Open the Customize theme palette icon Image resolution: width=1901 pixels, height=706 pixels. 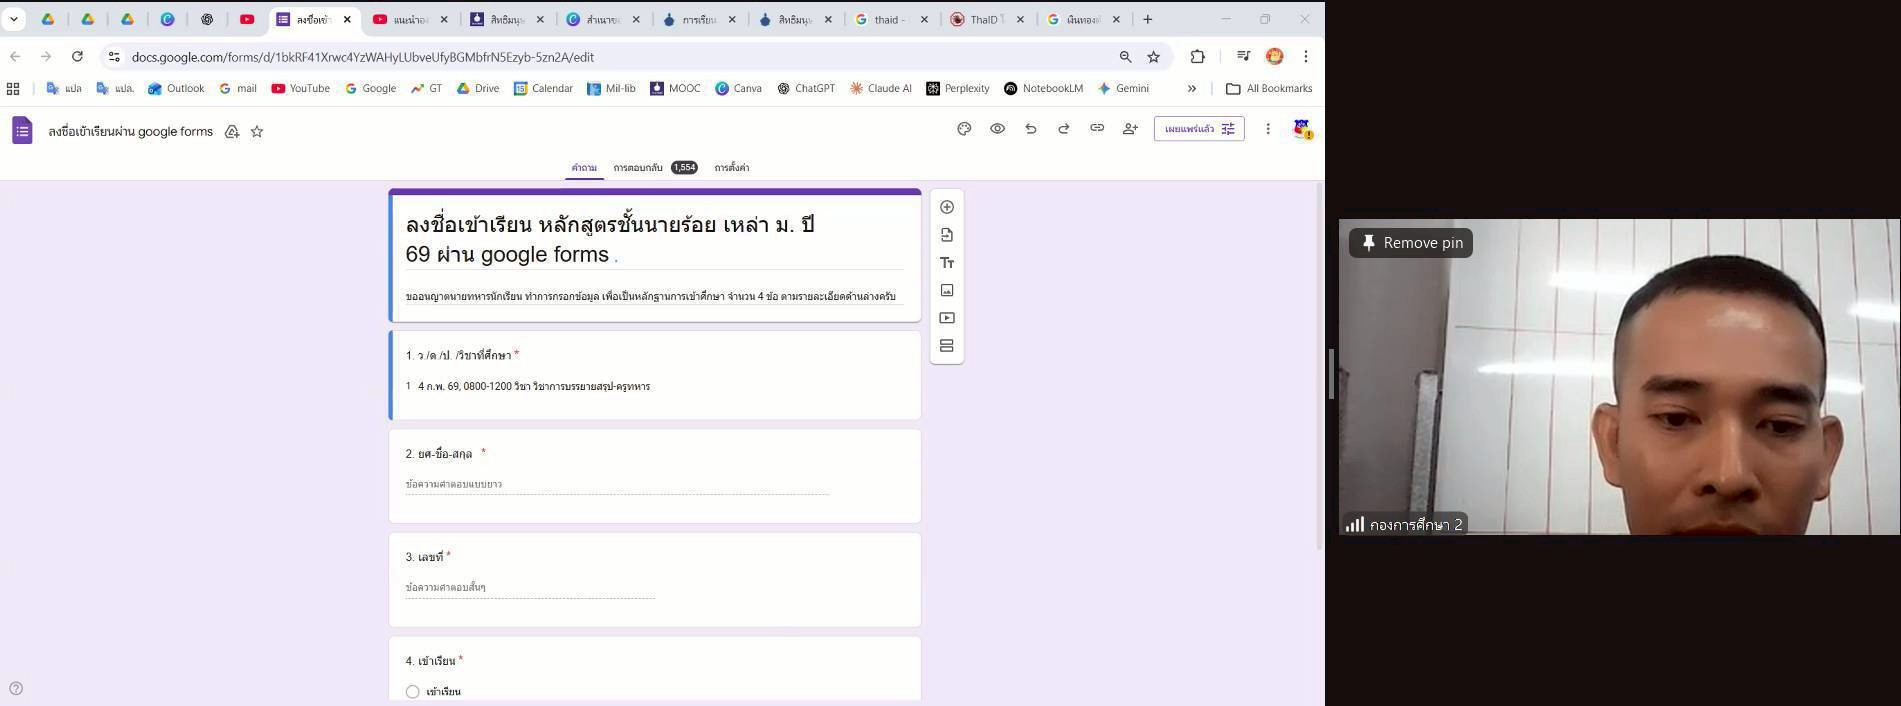964,129
